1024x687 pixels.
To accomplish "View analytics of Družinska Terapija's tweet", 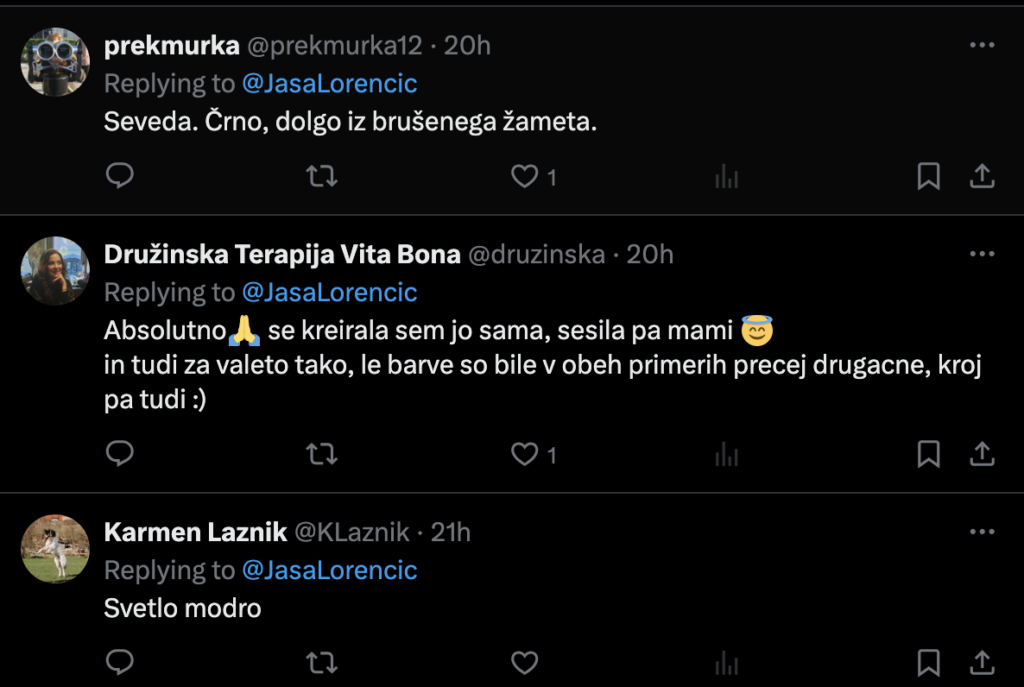I will [x=726, y=455].
